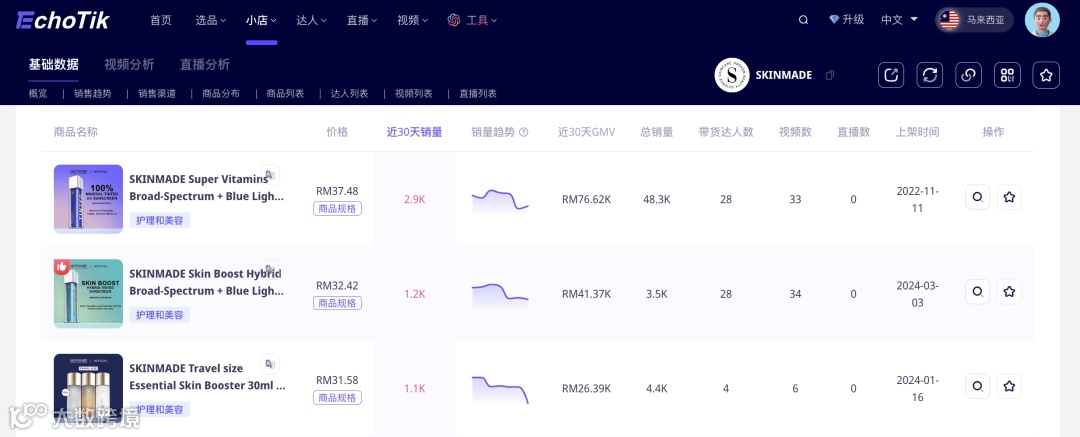Click 商品规格 under RM32.42

pos(338,303)
